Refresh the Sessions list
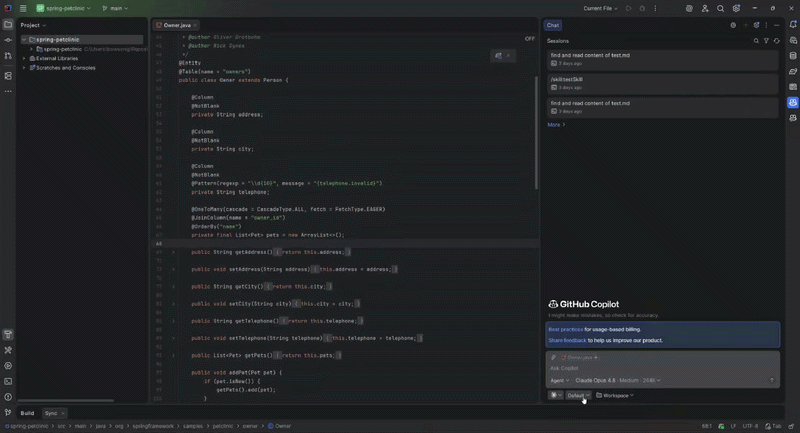This screenshot has width=800, height=433. point(777,41)
